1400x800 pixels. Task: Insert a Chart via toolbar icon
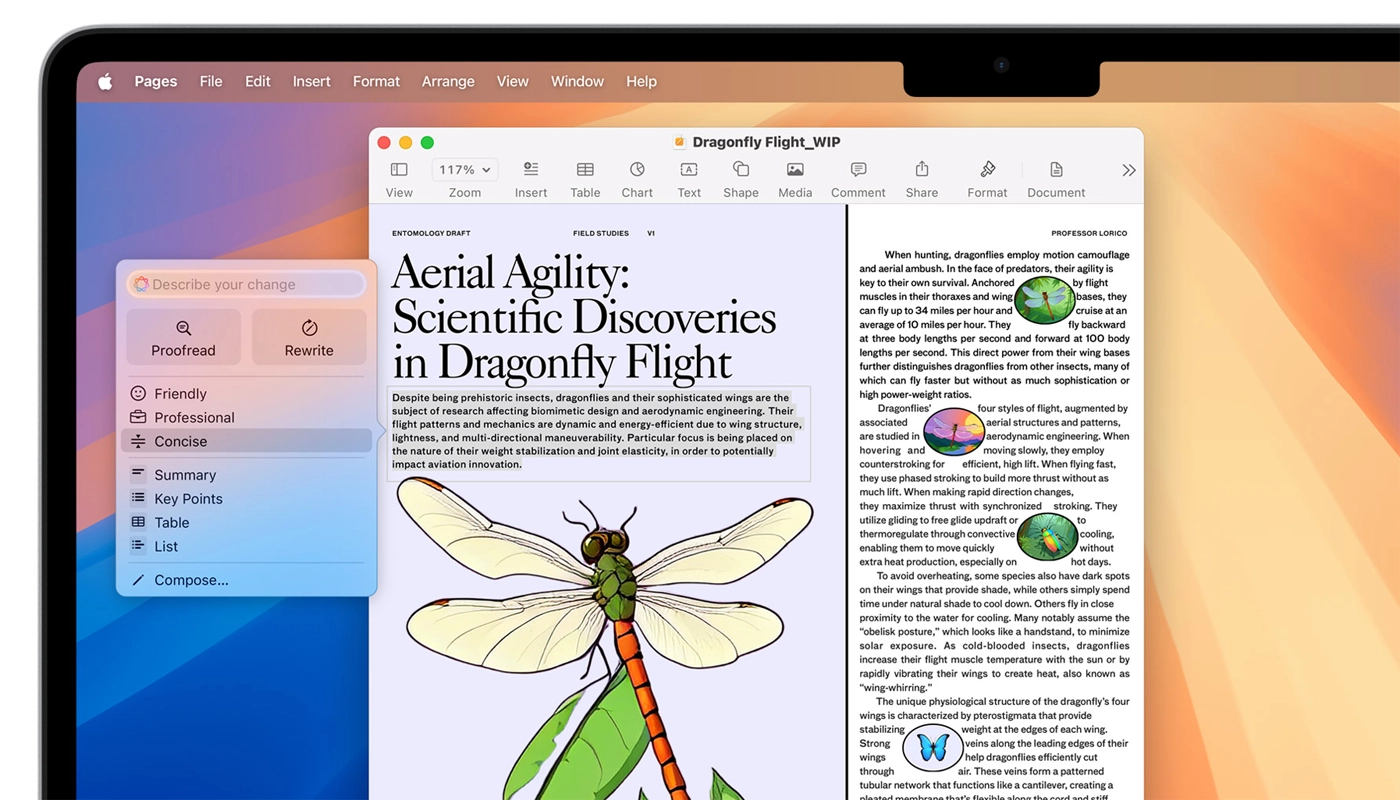(x=637, y=170)
